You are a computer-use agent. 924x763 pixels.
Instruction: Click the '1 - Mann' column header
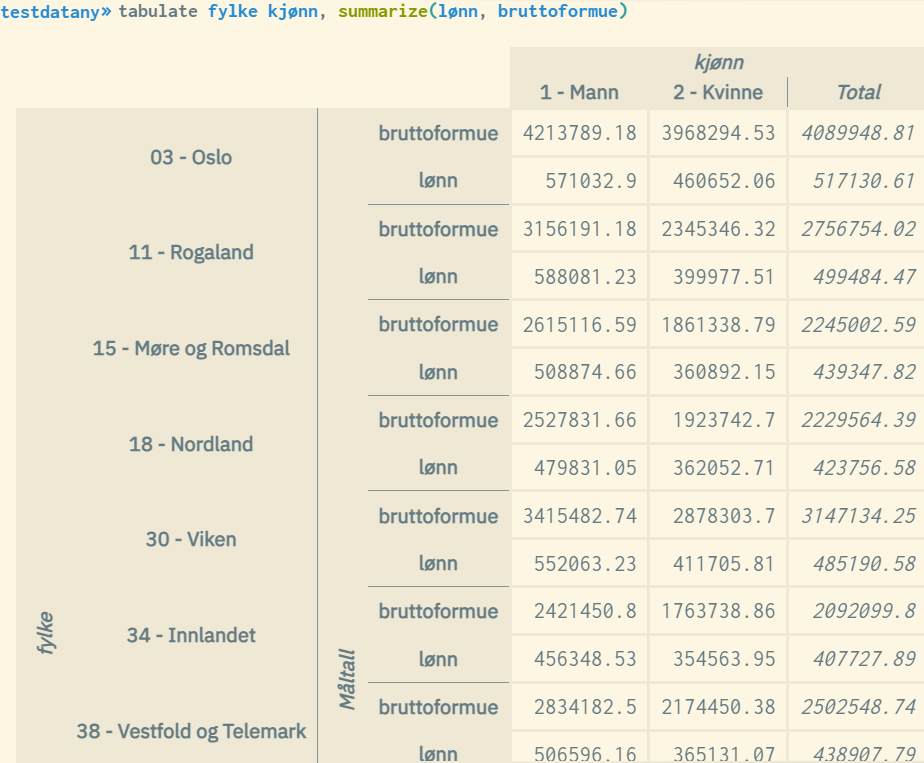click(x=579, y=92)
